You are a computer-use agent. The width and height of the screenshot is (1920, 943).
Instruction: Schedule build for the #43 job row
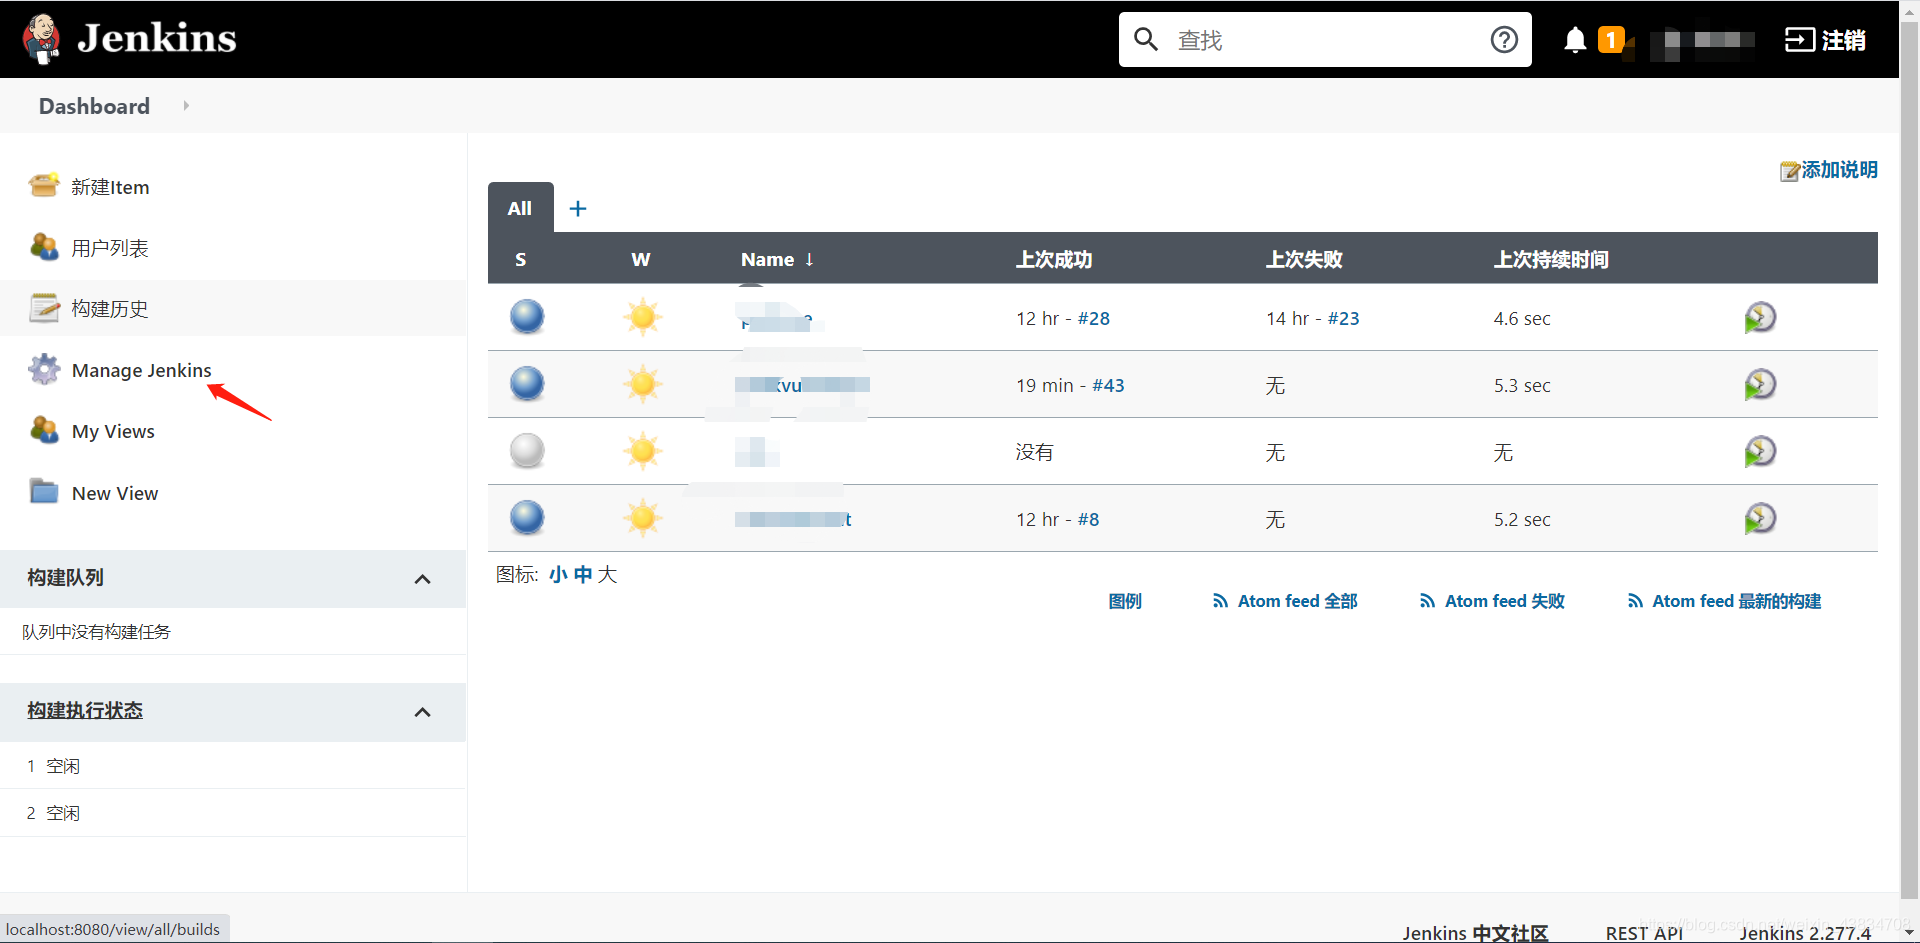[x=1760, y=385]
